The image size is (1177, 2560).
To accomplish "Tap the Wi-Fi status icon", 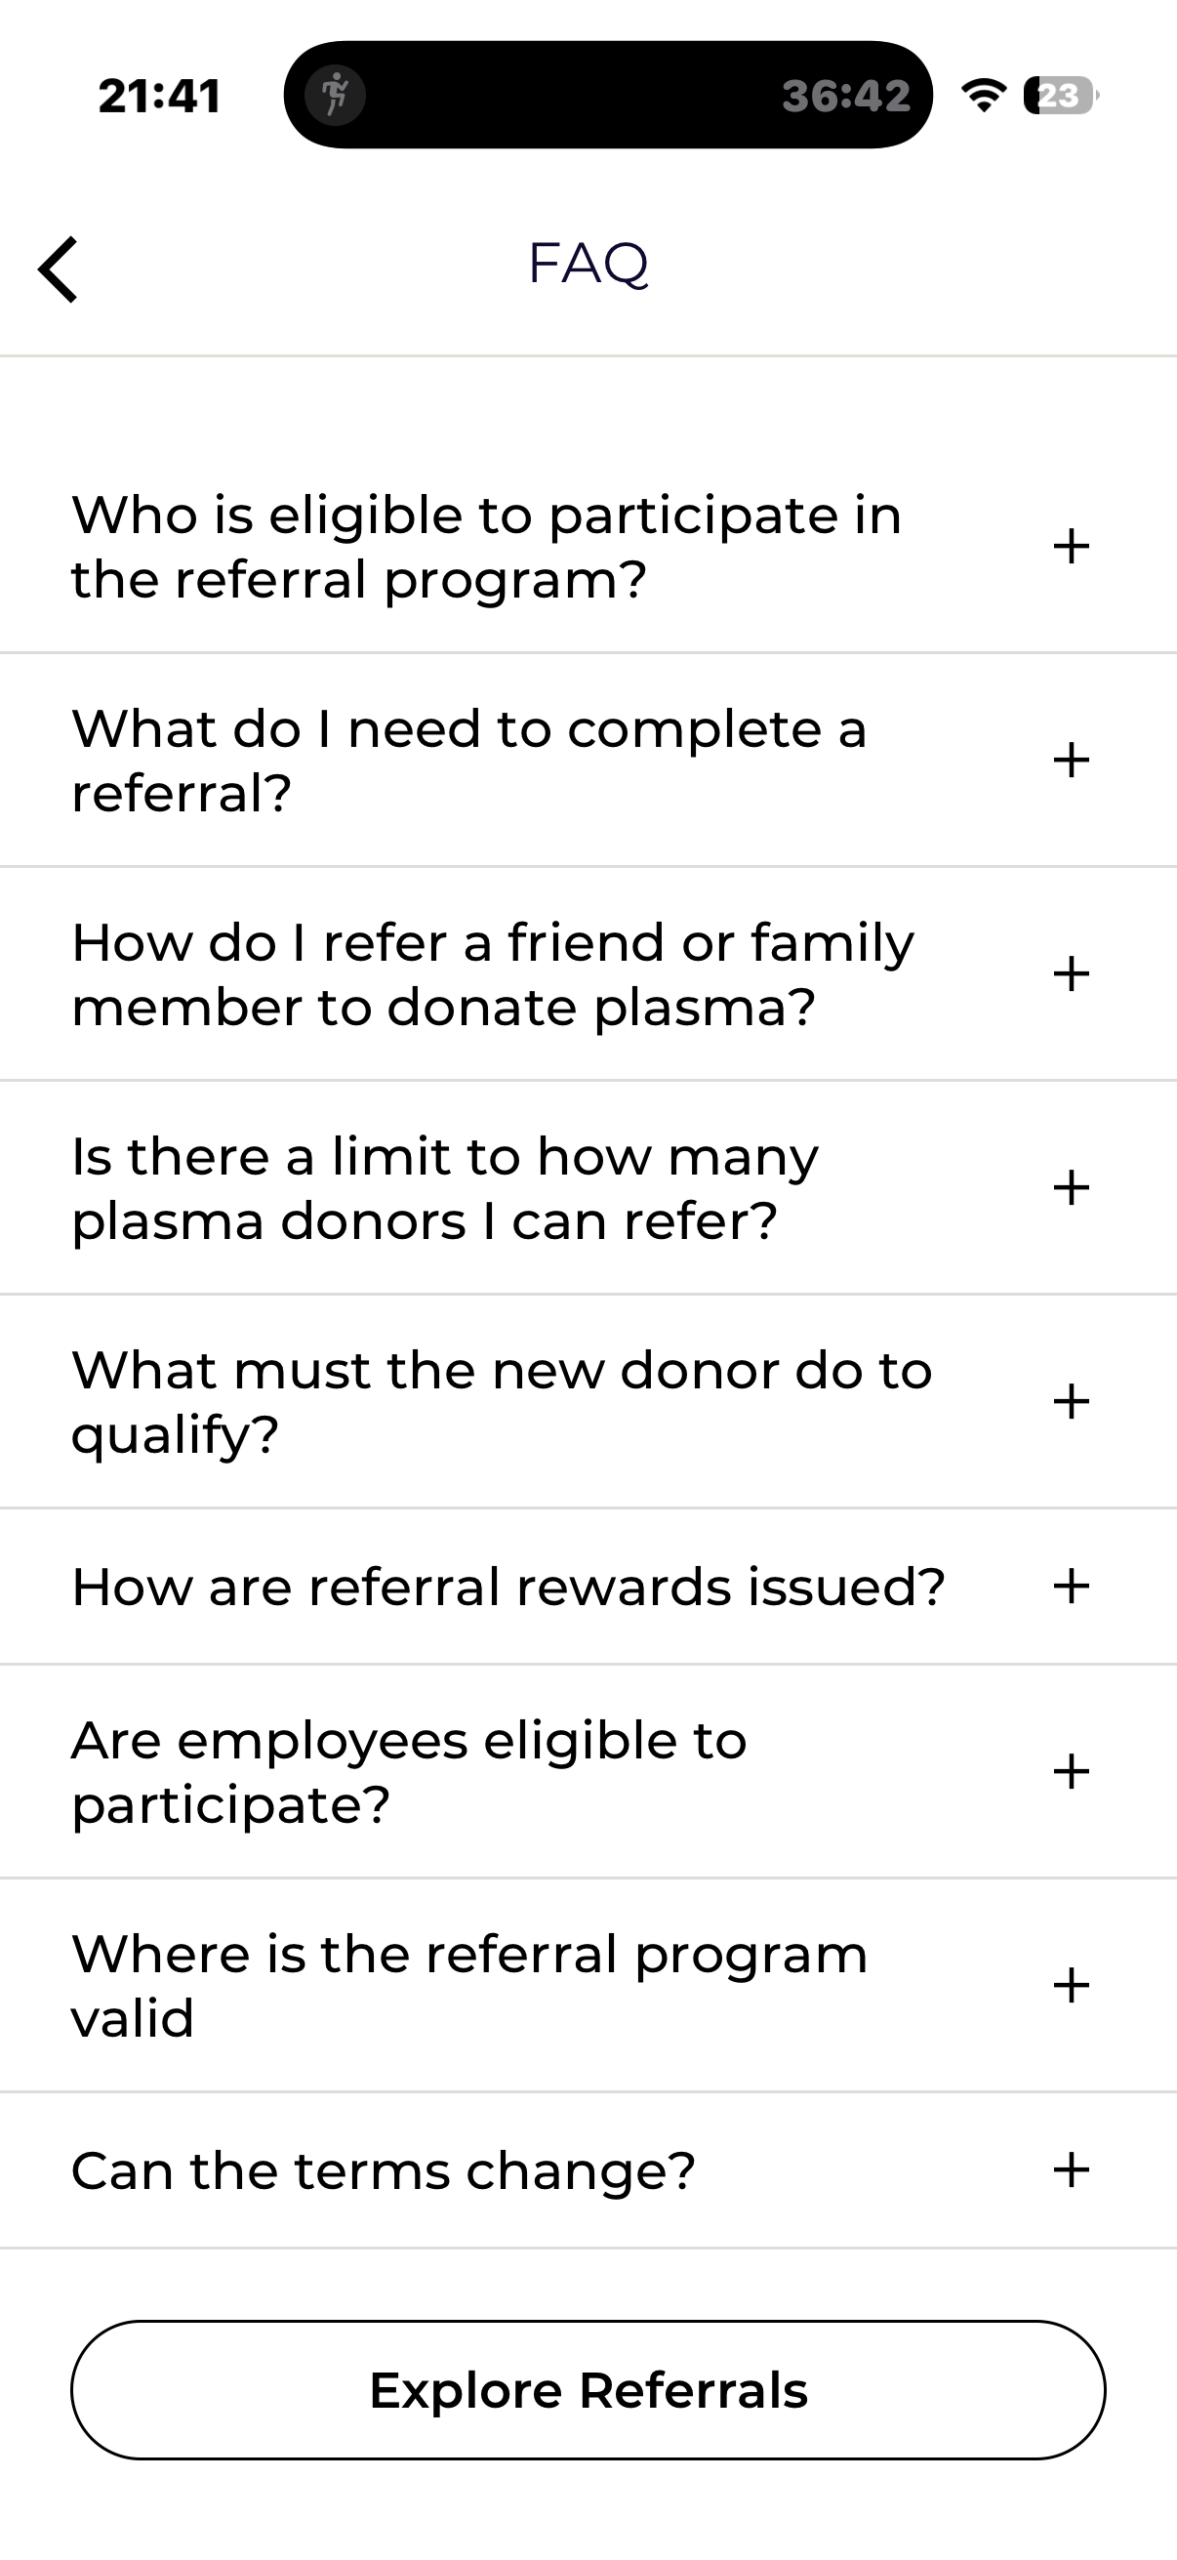I will [x=983, y=95].
